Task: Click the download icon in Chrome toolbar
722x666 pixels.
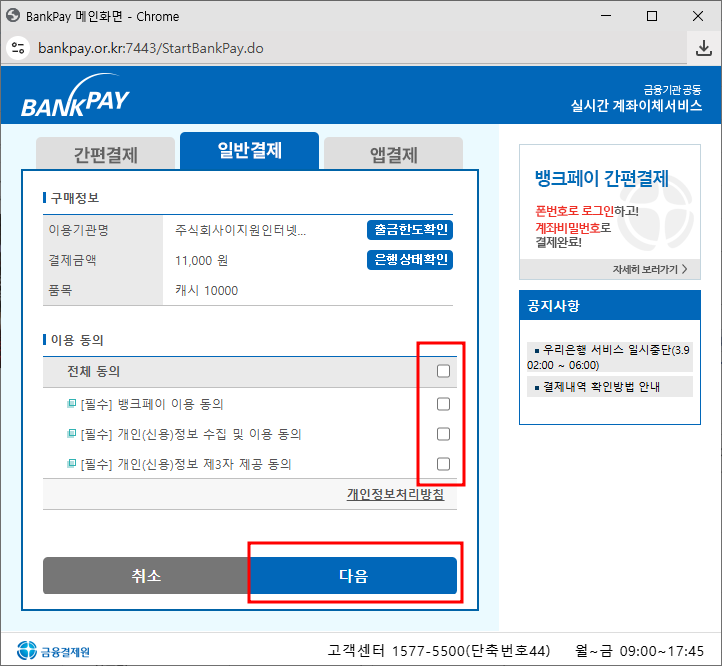Action: click(702, 48)
